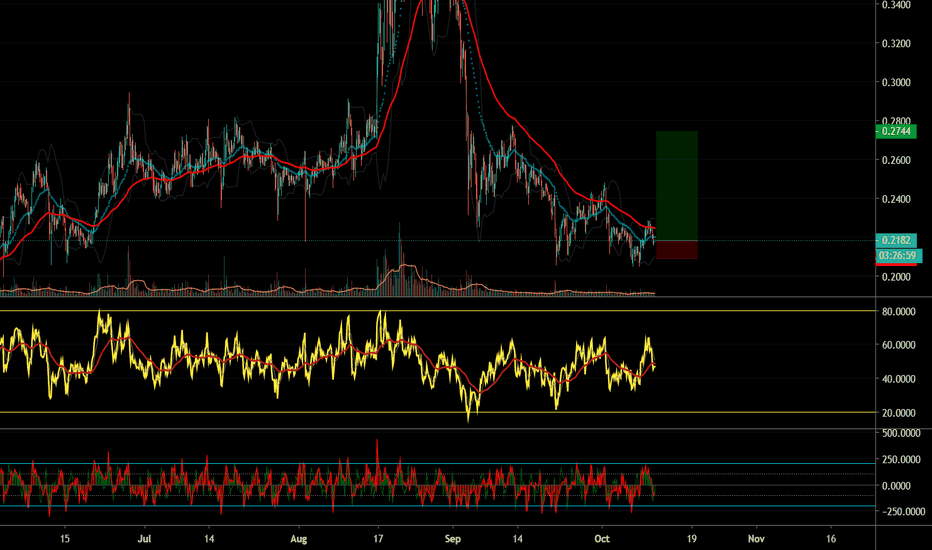Click the green 0.2744 target price label

tap(896, 131)
